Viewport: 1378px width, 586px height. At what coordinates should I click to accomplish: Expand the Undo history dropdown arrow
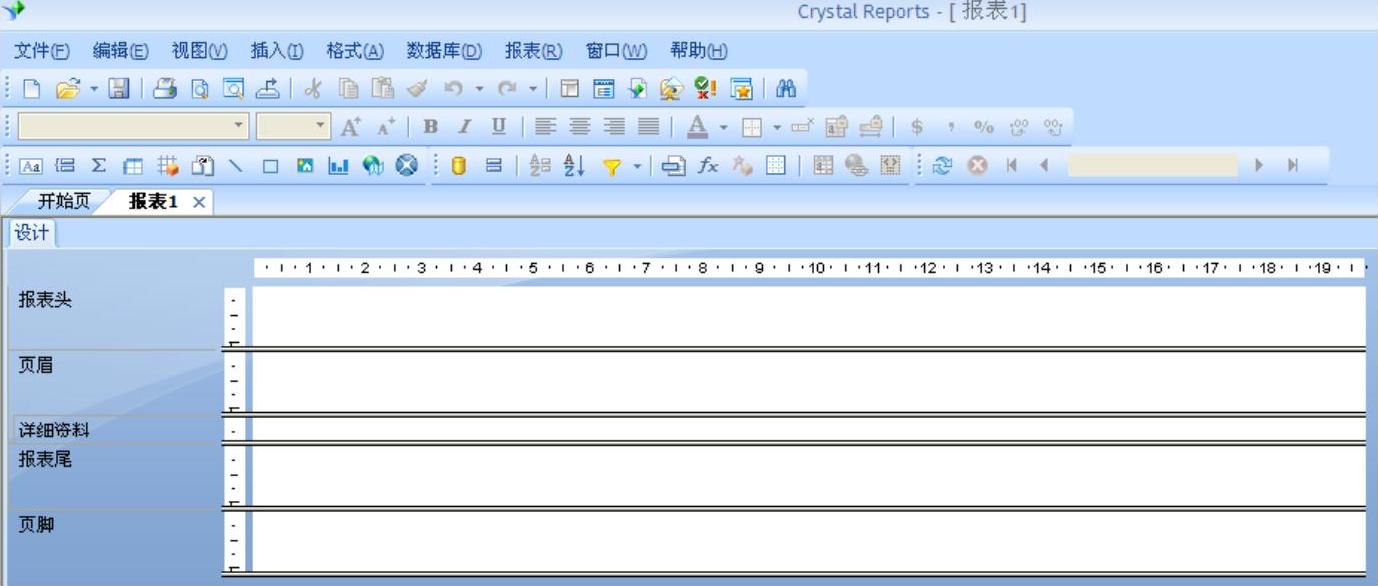tap(479, 89)
